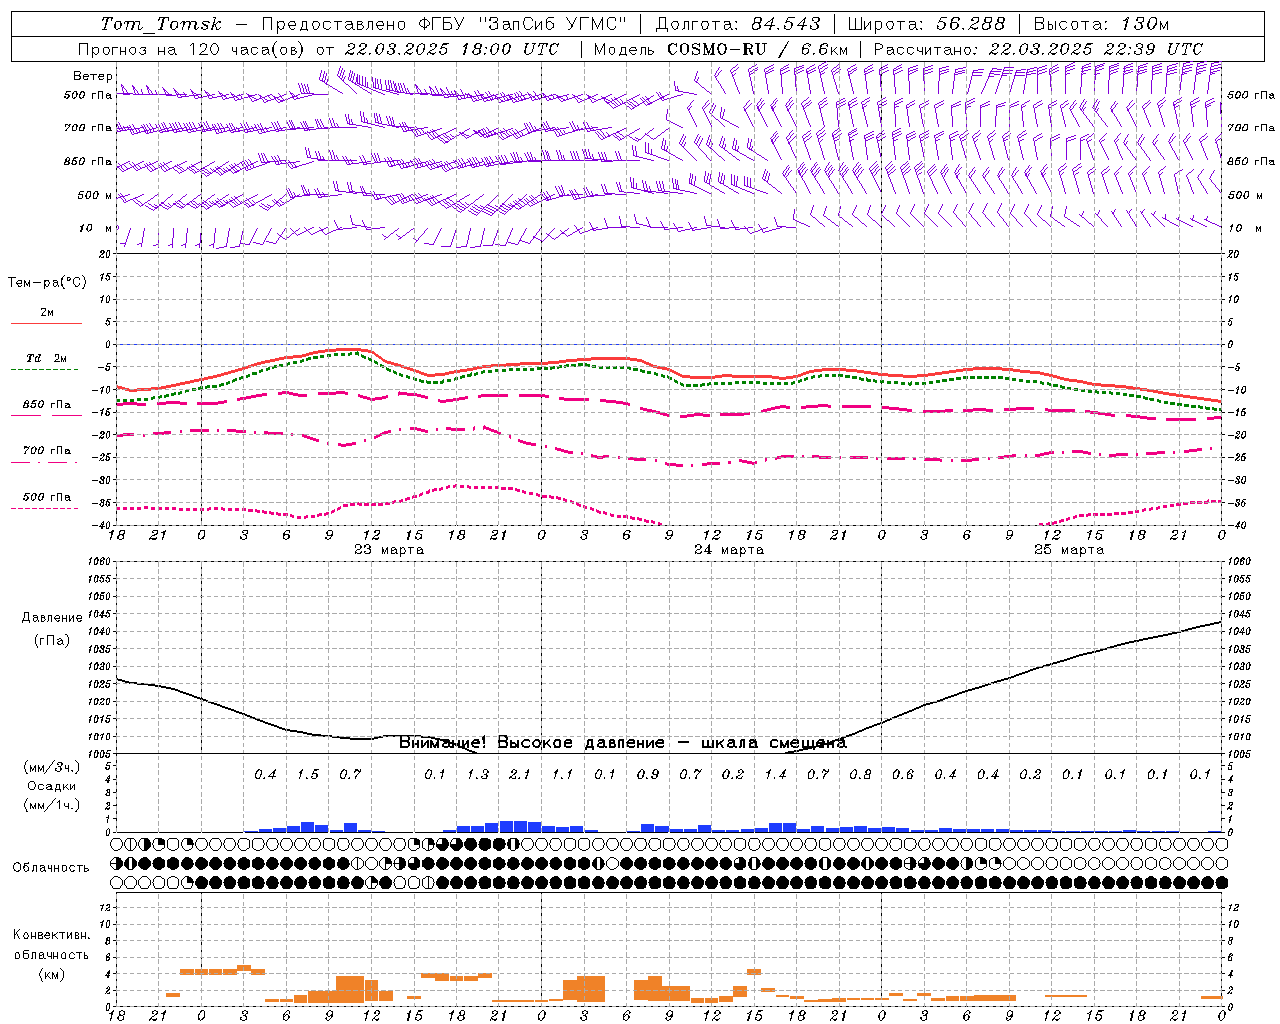This screenshot has width=1280, height=1024.
Task: Click the latitude value "Широта: 56.288"
Action: 924,24
